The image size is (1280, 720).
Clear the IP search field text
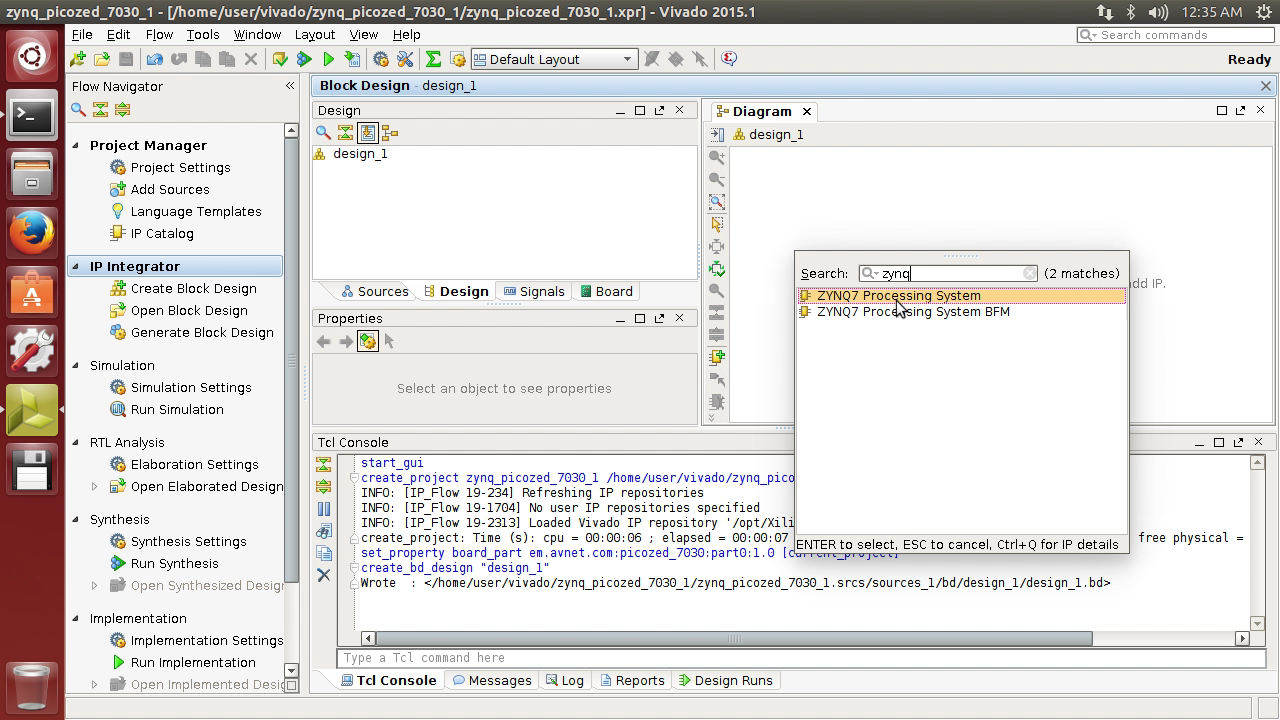[x=1030, y=273]
